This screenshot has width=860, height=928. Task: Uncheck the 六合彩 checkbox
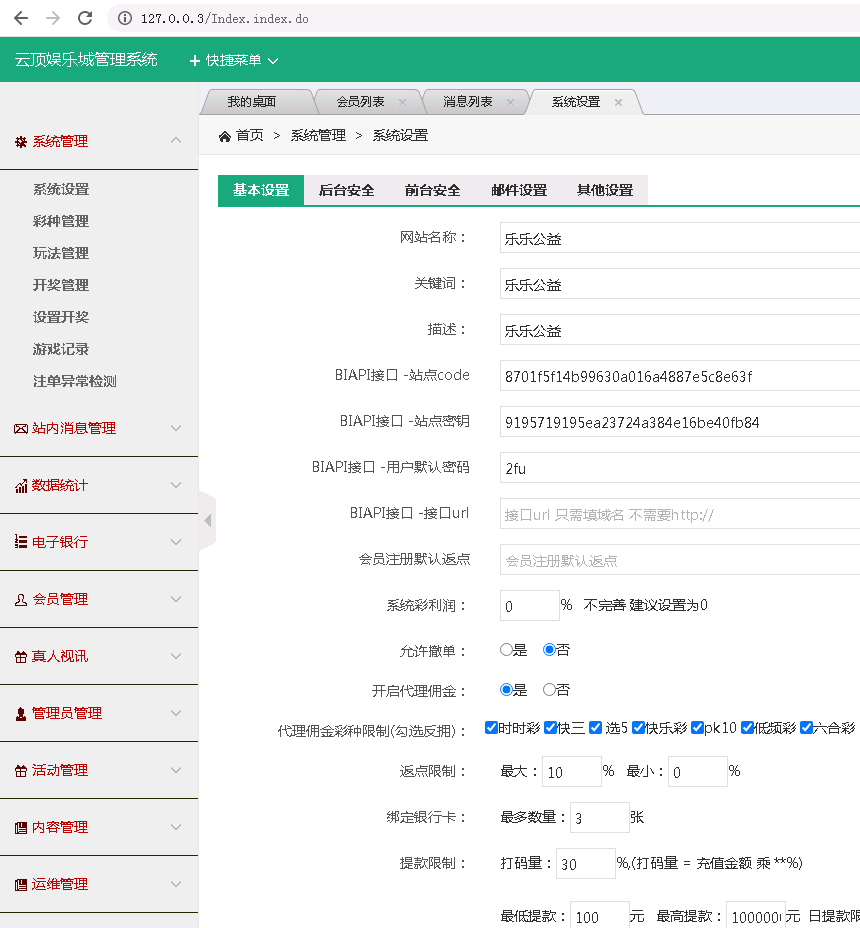pyautogui.click(x=806, y=727)
